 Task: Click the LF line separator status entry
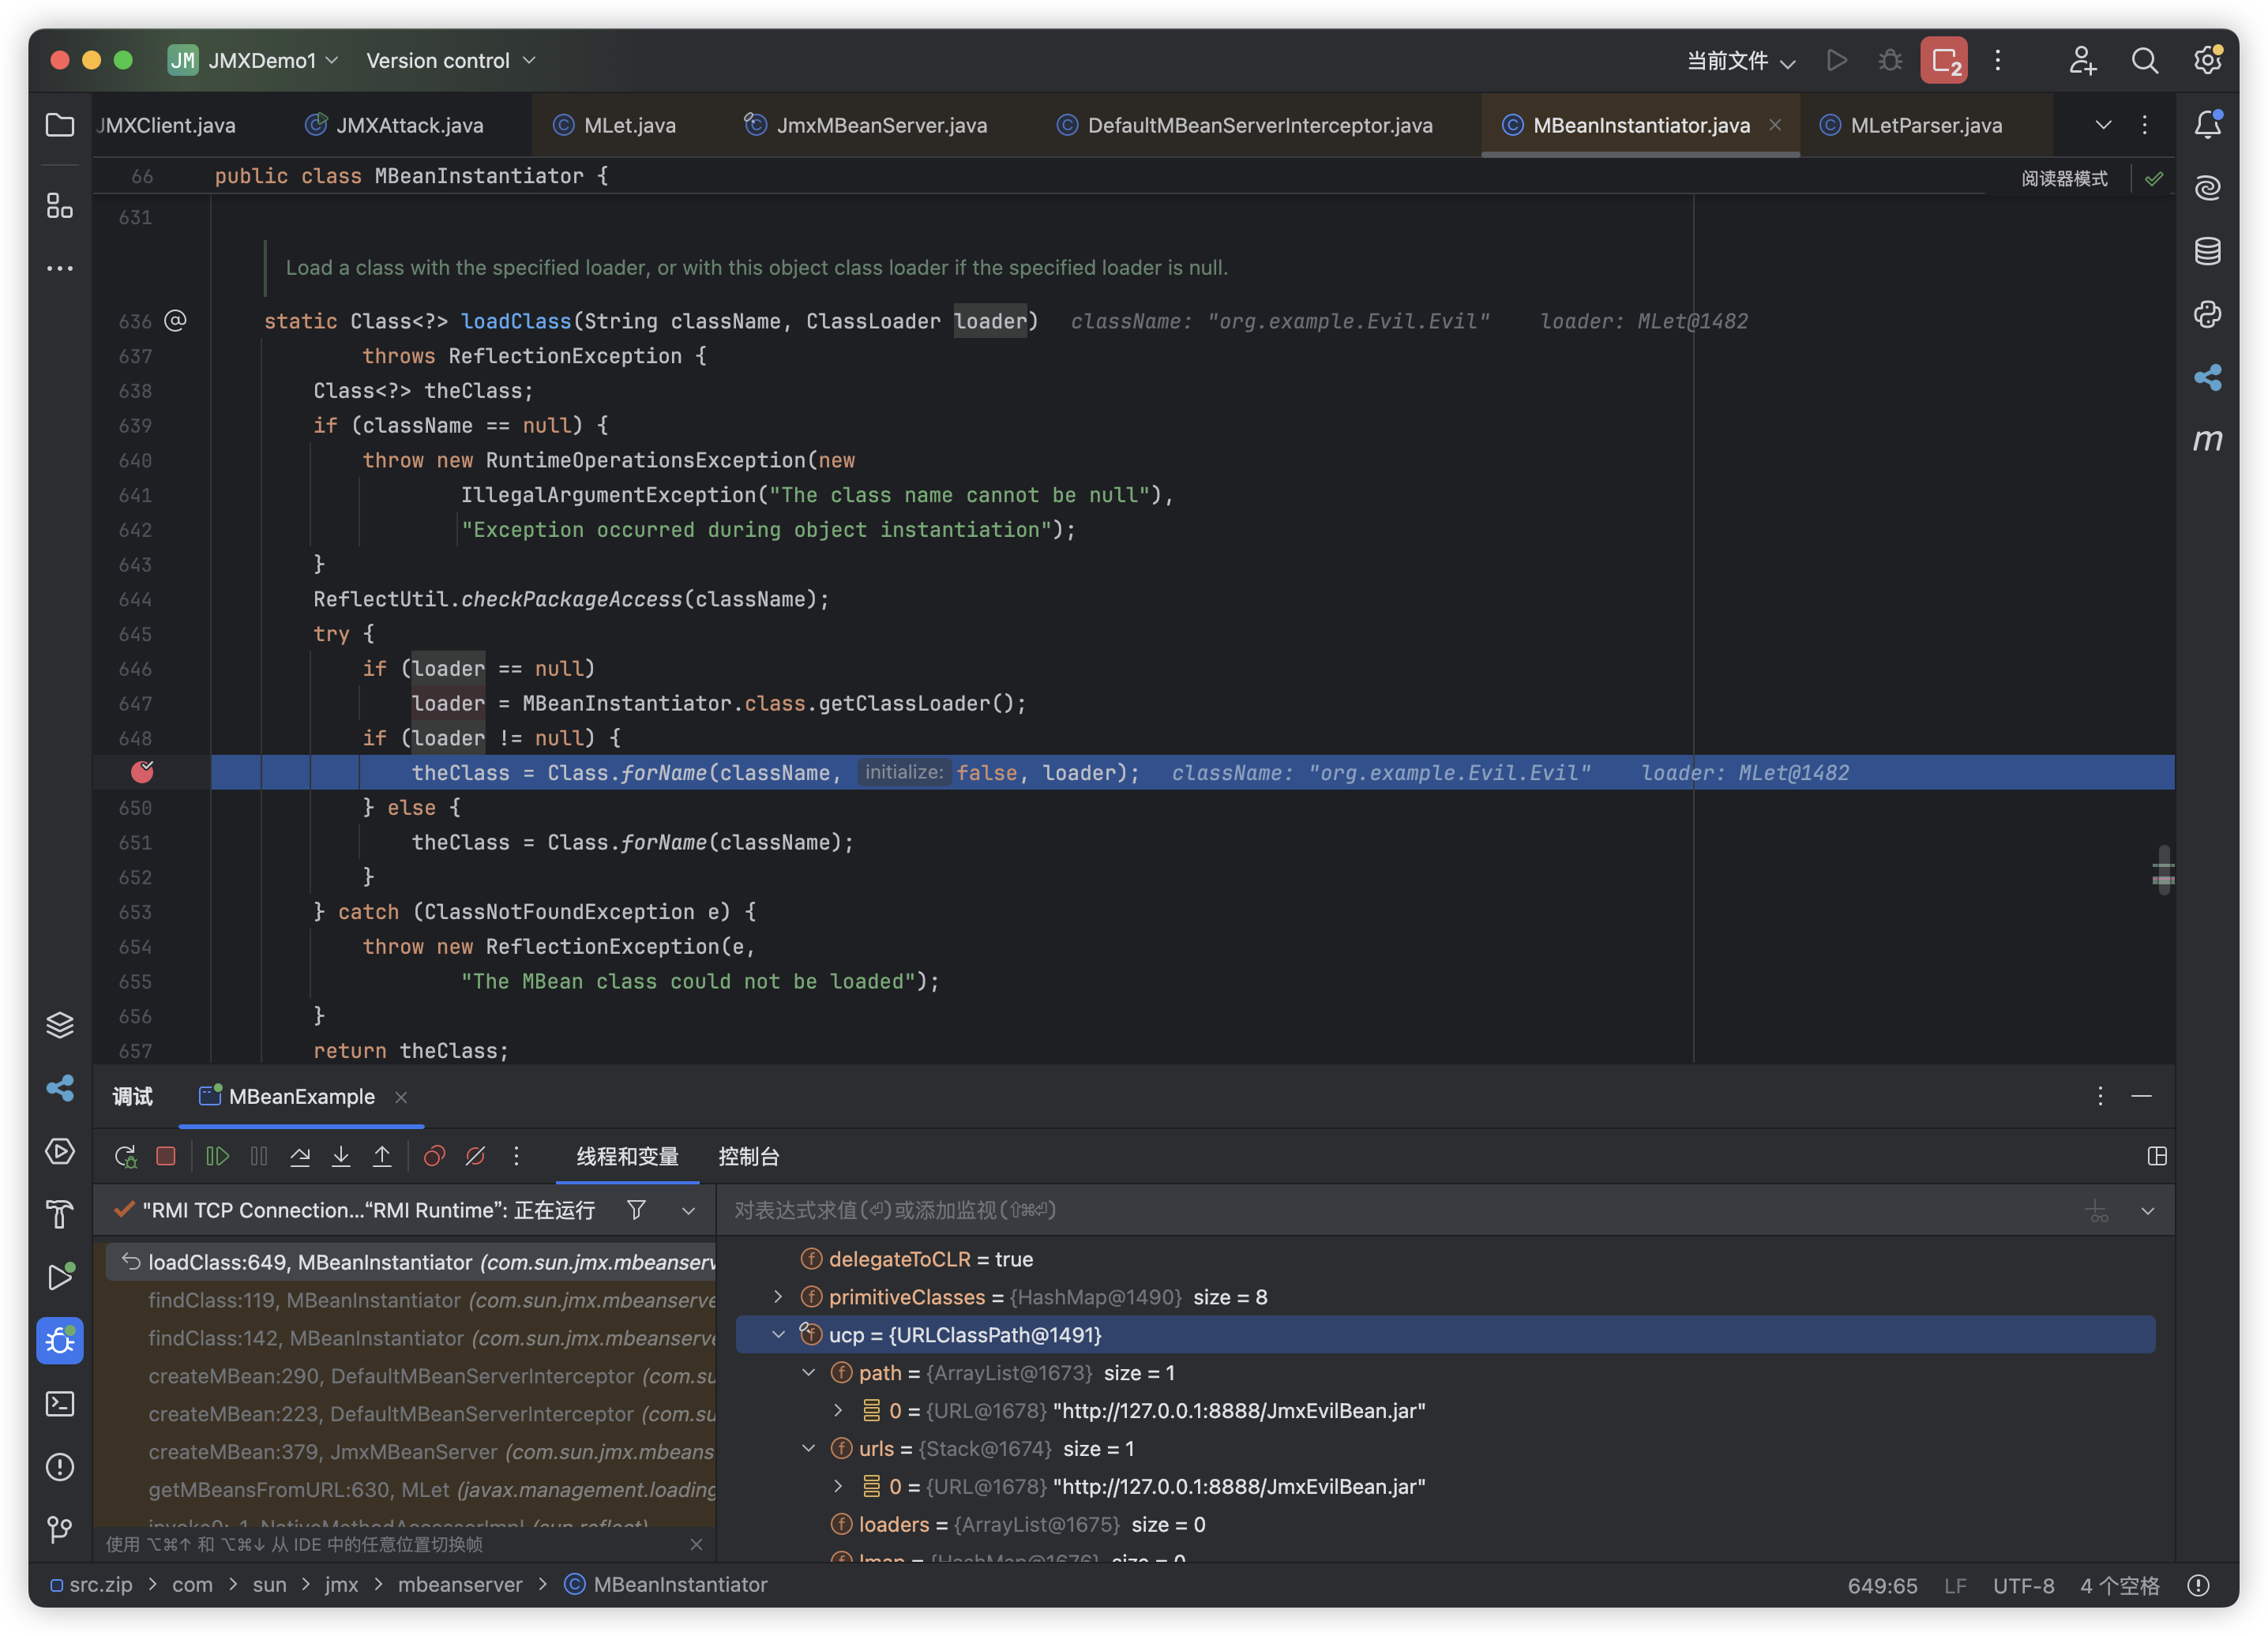pos(1955,1585)
